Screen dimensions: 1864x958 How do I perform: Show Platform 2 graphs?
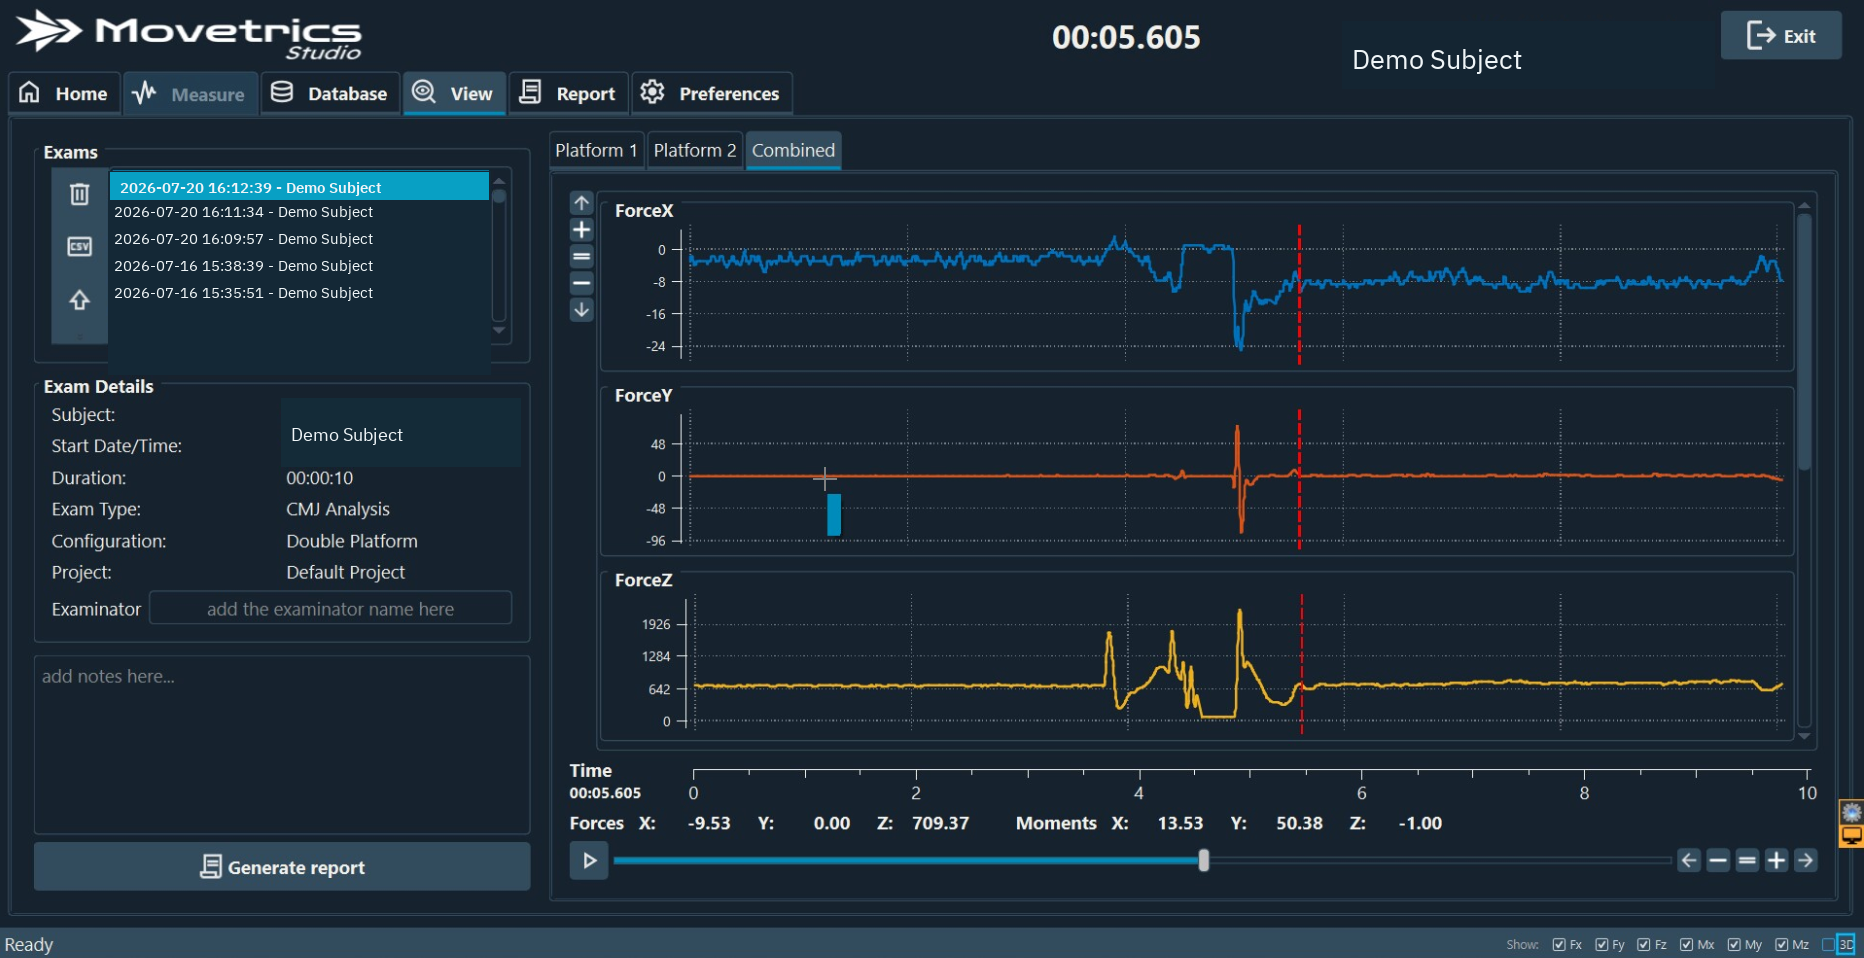coord(695,150)
